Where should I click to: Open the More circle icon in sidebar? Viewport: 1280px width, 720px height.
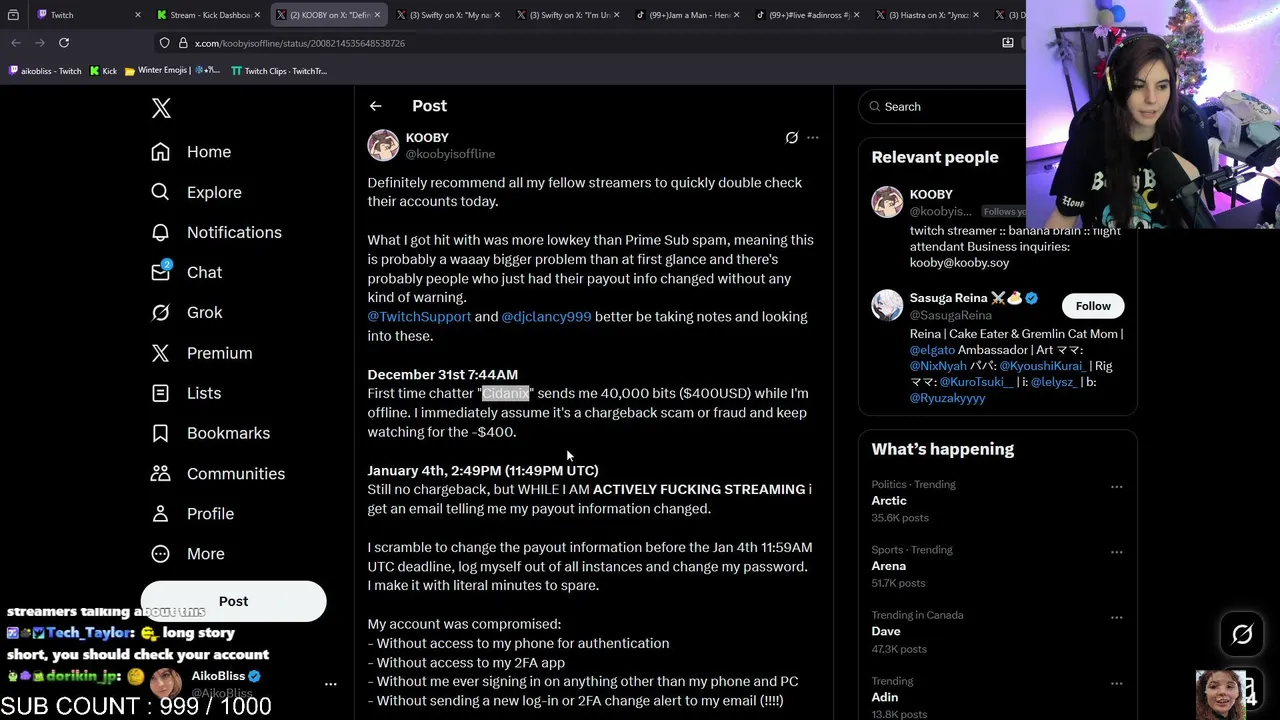point(160,553)
